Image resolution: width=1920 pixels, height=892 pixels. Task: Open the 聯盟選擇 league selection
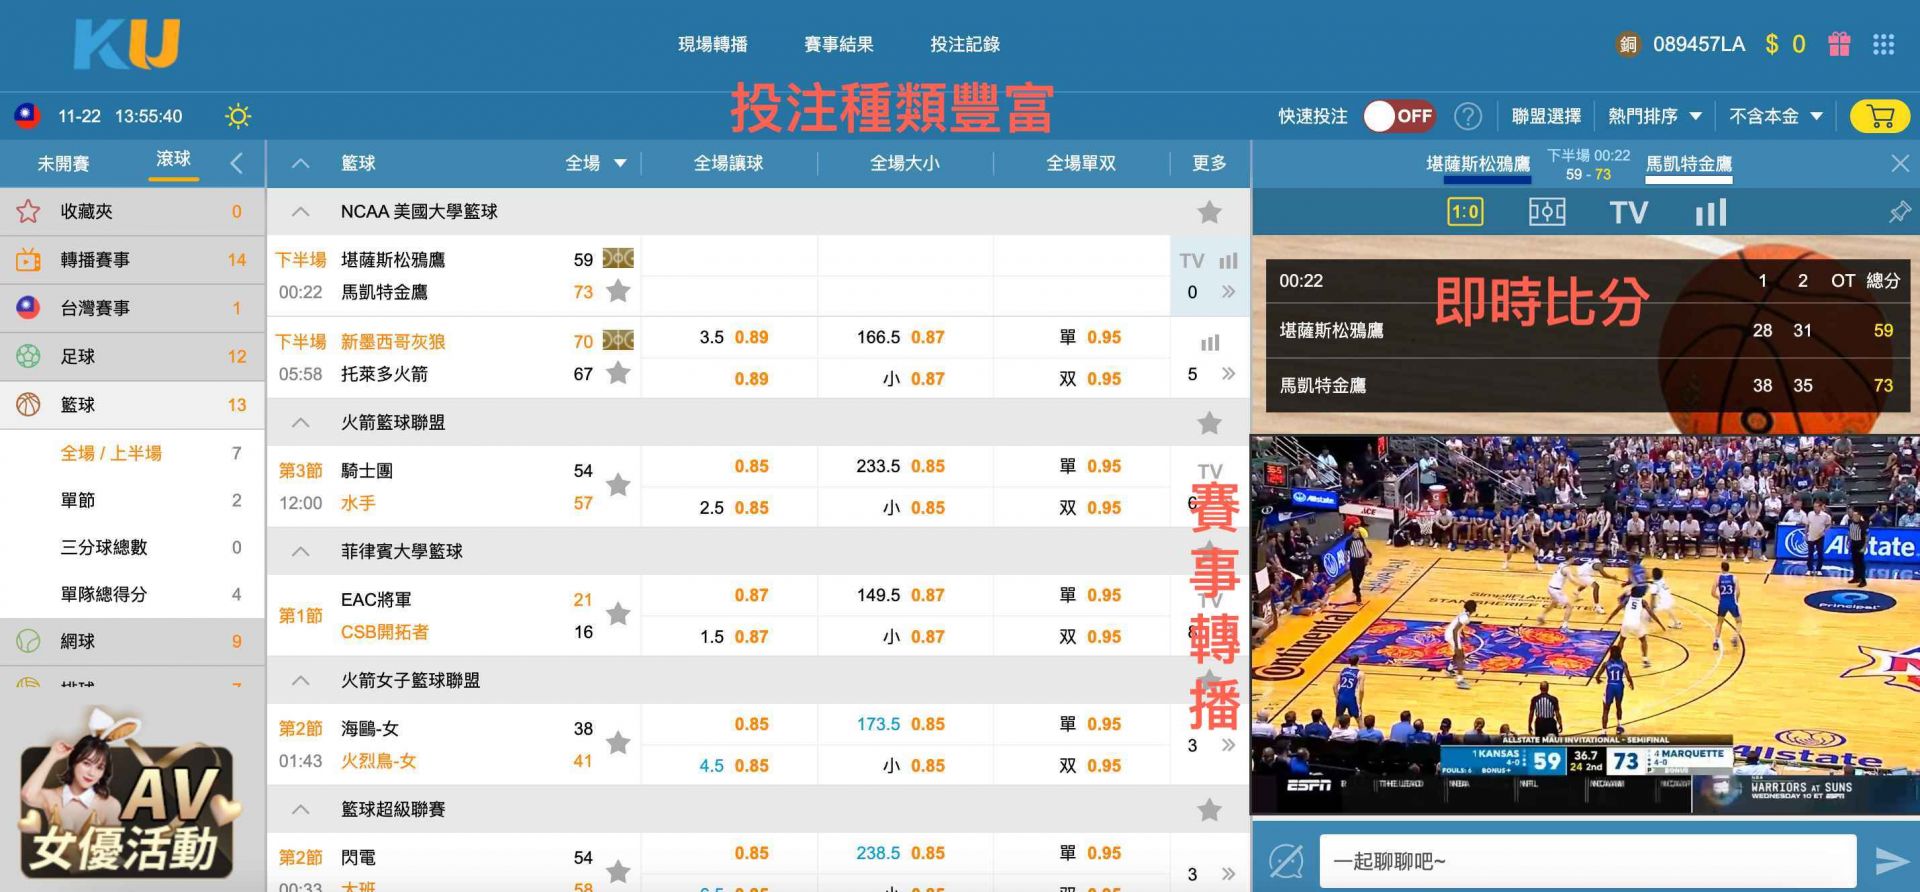(1546, 116)
